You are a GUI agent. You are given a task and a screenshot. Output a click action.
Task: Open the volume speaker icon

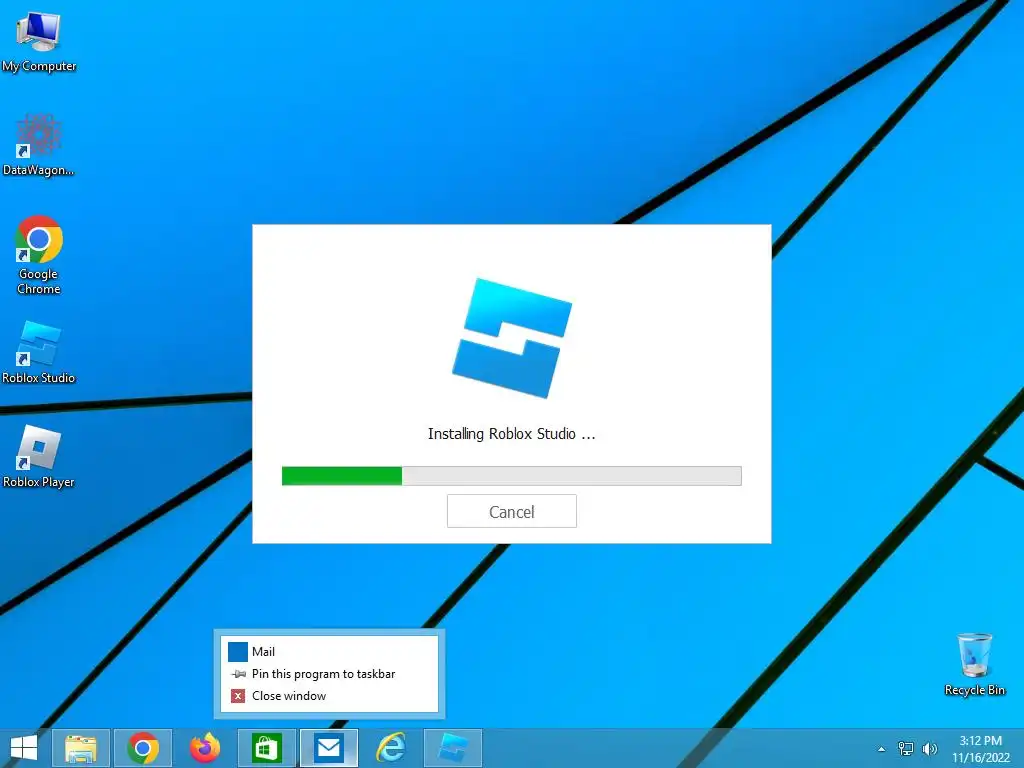(x=930, y=748)
